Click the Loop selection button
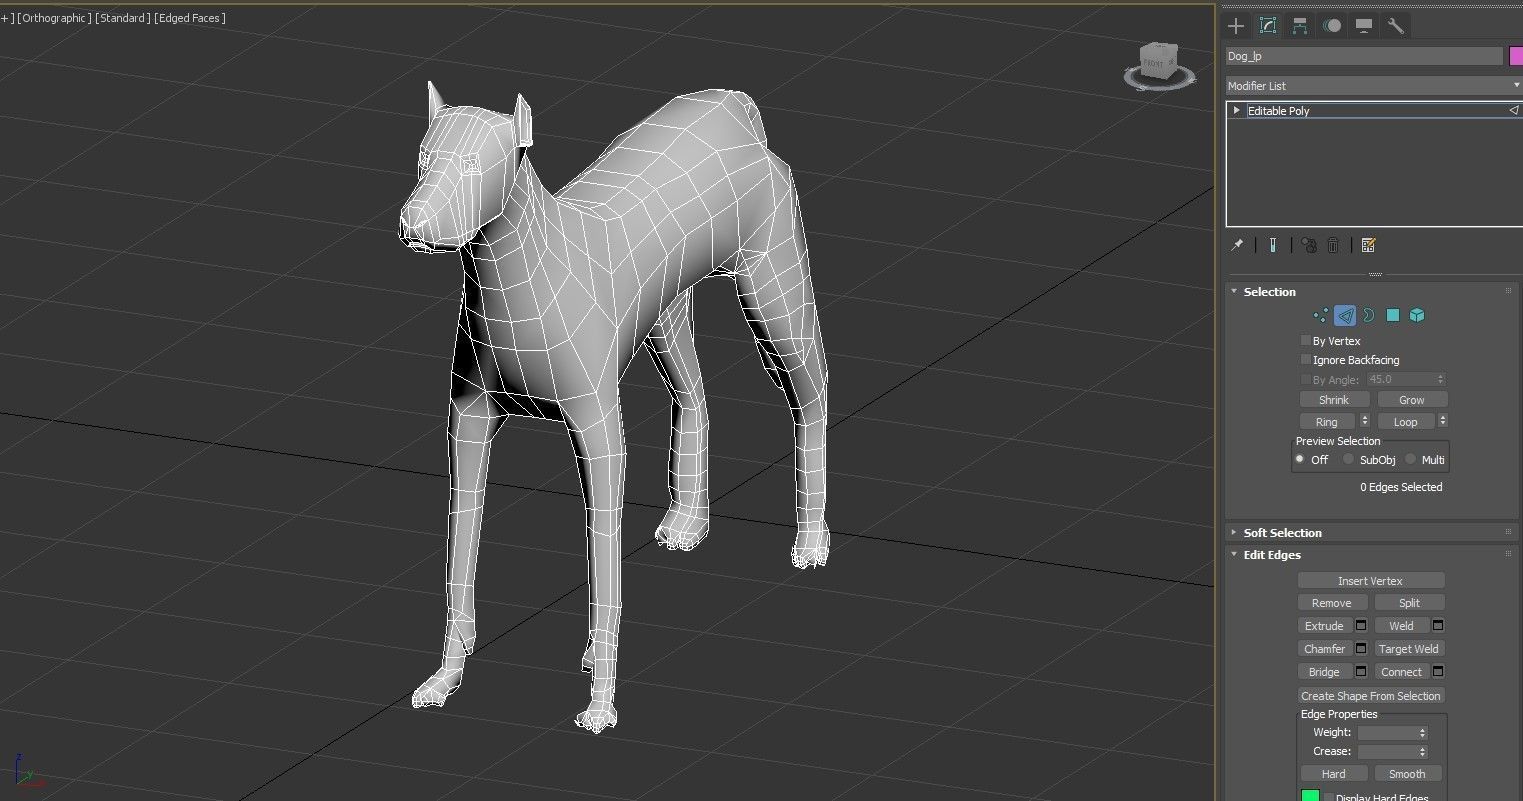Viewport: 1523px width, 801px height. pos(1405,422)
